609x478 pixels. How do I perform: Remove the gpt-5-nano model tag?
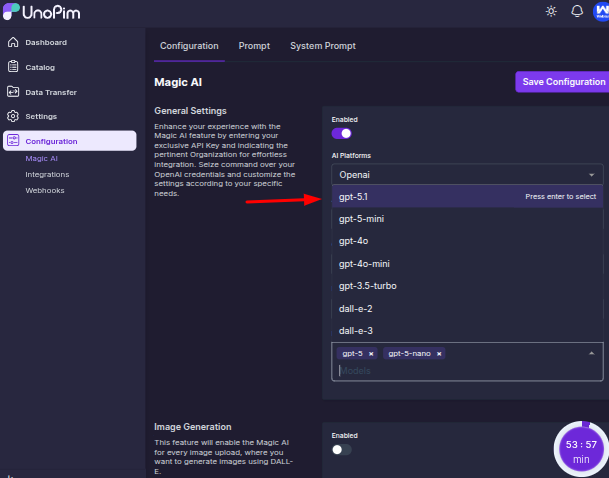(439, 354)
